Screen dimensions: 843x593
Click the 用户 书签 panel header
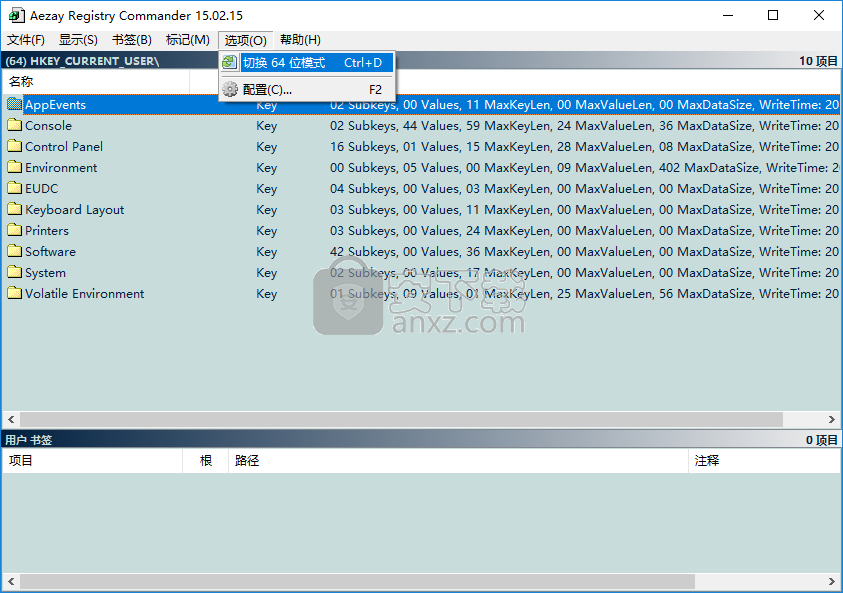pos(28,440)
